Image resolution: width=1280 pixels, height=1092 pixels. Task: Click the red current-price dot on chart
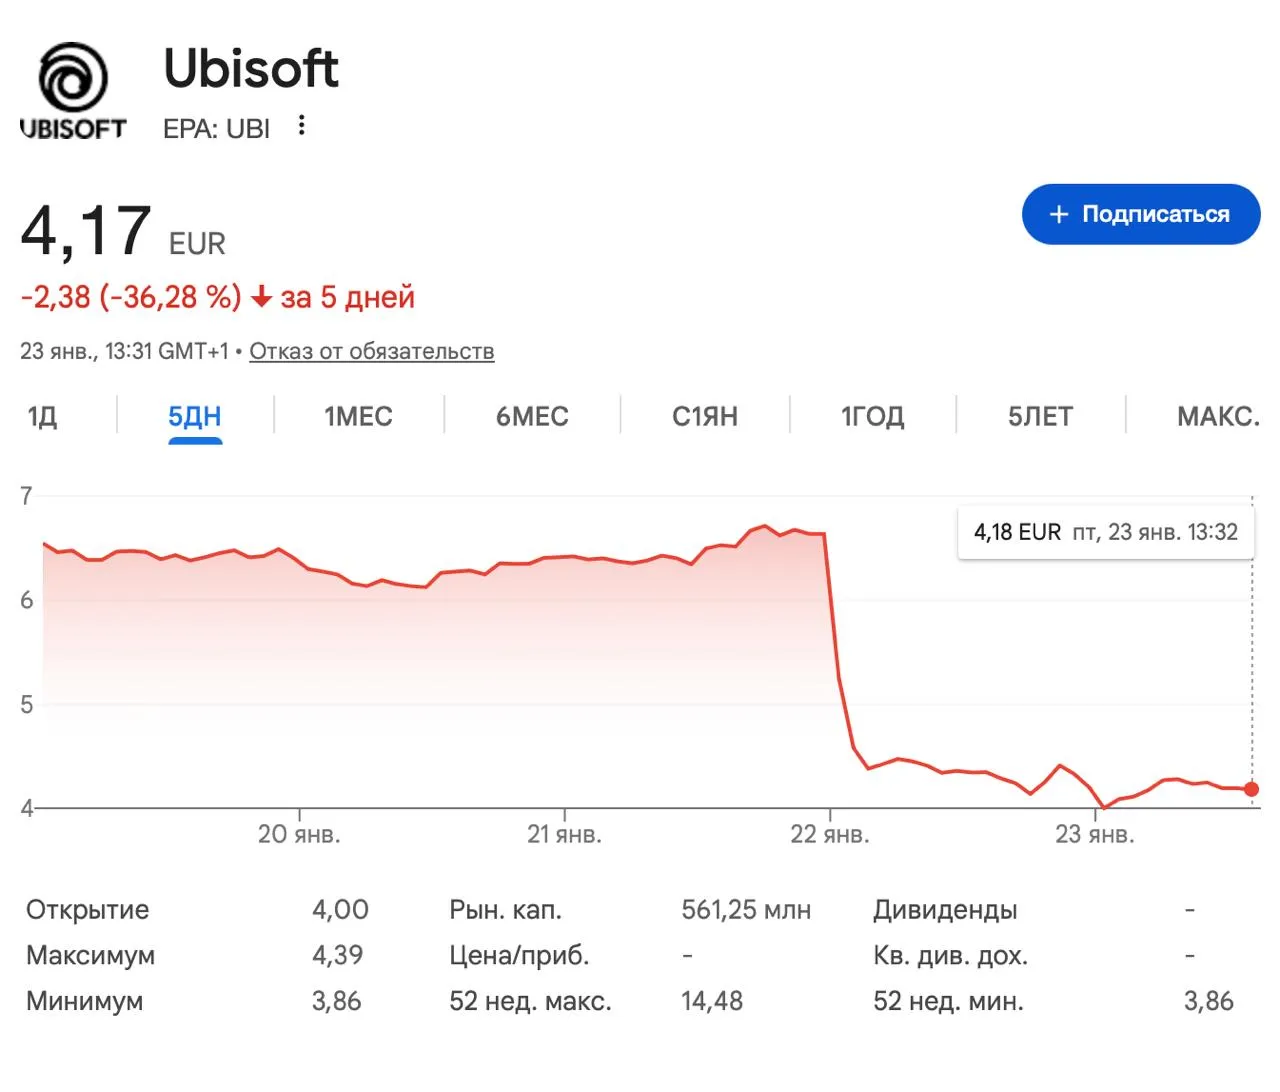[x=1251, y=789]
